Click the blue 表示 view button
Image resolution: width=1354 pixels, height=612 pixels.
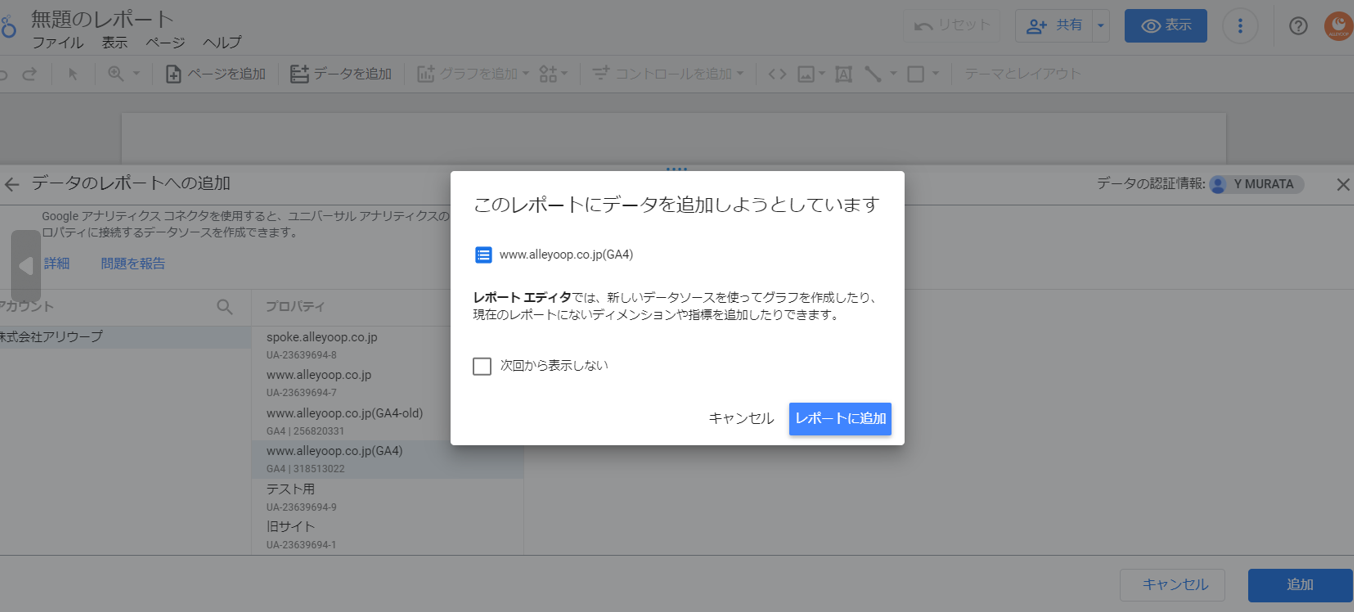[x=1165, y=26]
